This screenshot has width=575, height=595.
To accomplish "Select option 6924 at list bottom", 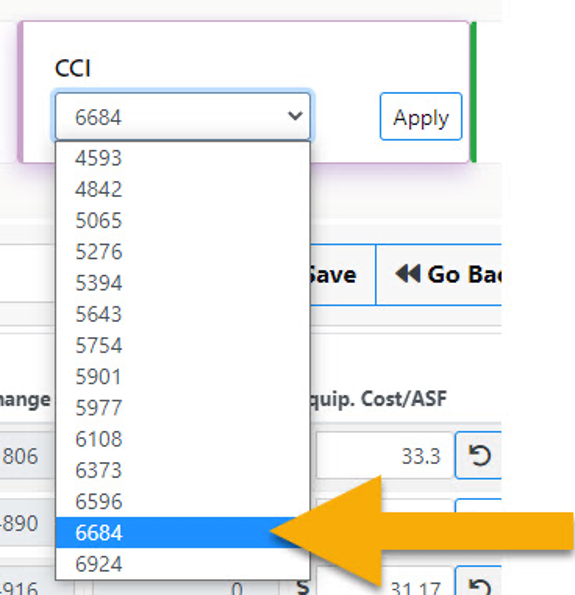I will (183, 564).
